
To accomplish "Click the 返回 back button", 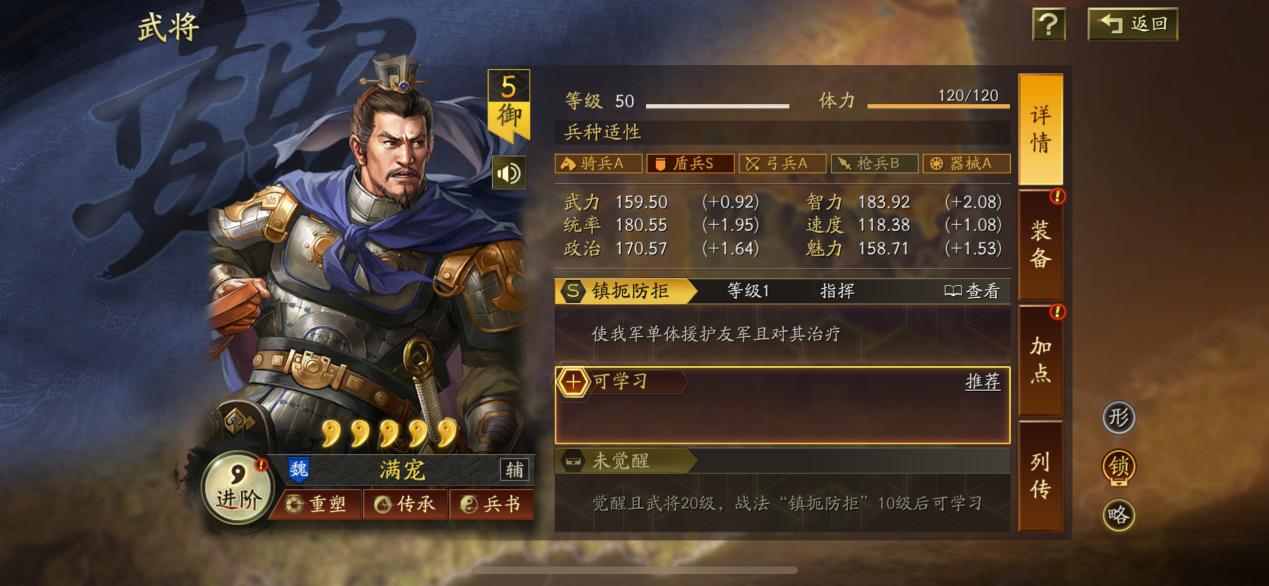I will pyautogui.click(x=1133, y=24).
